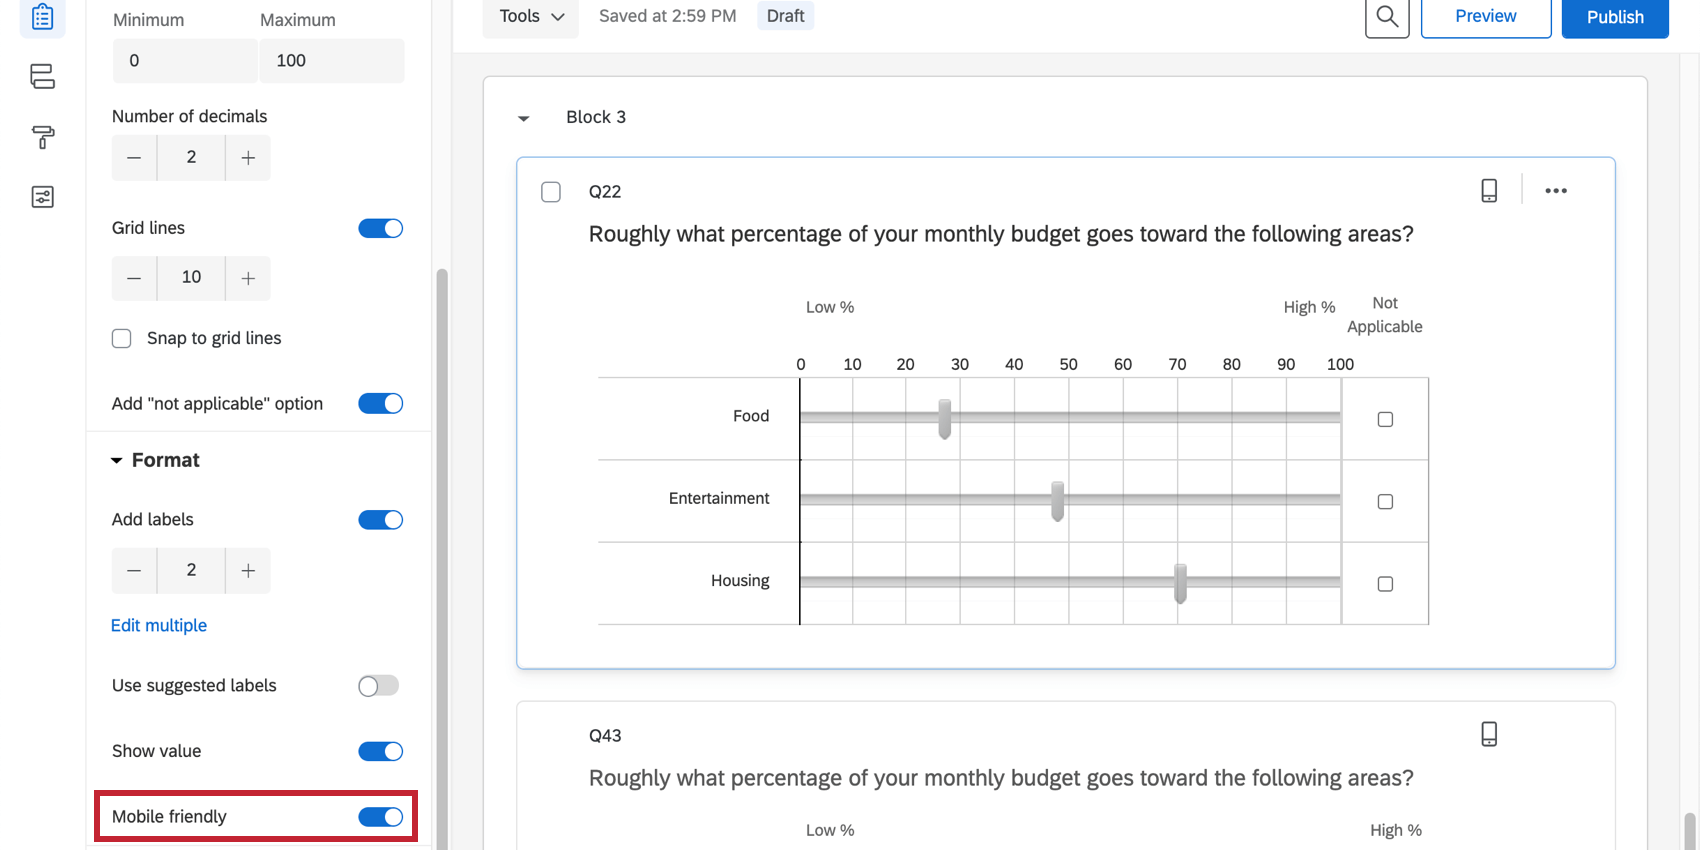This screenshot has width=1700, height=850.
Task: Click the Edit multiple link
Action: click(x=159, y=625)
